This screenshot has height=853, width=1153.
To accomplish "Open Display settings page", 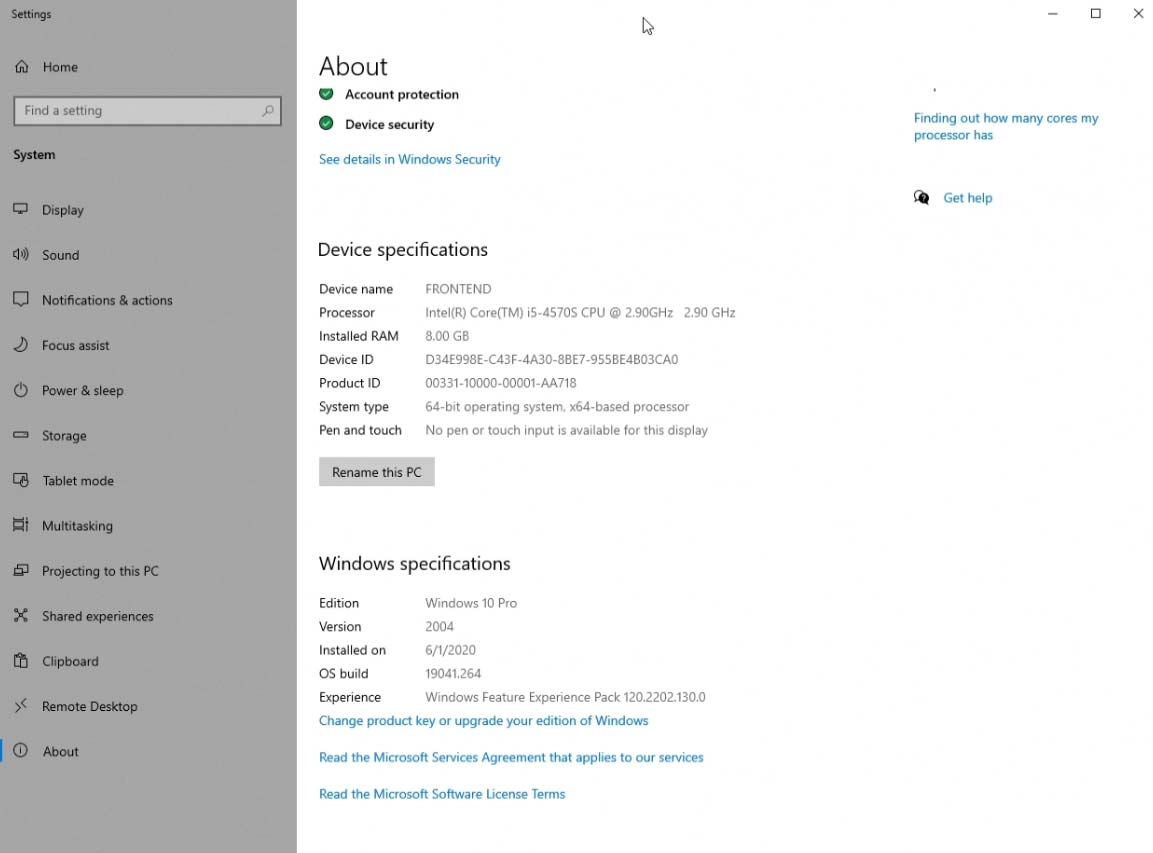I will tap(63, 210).
